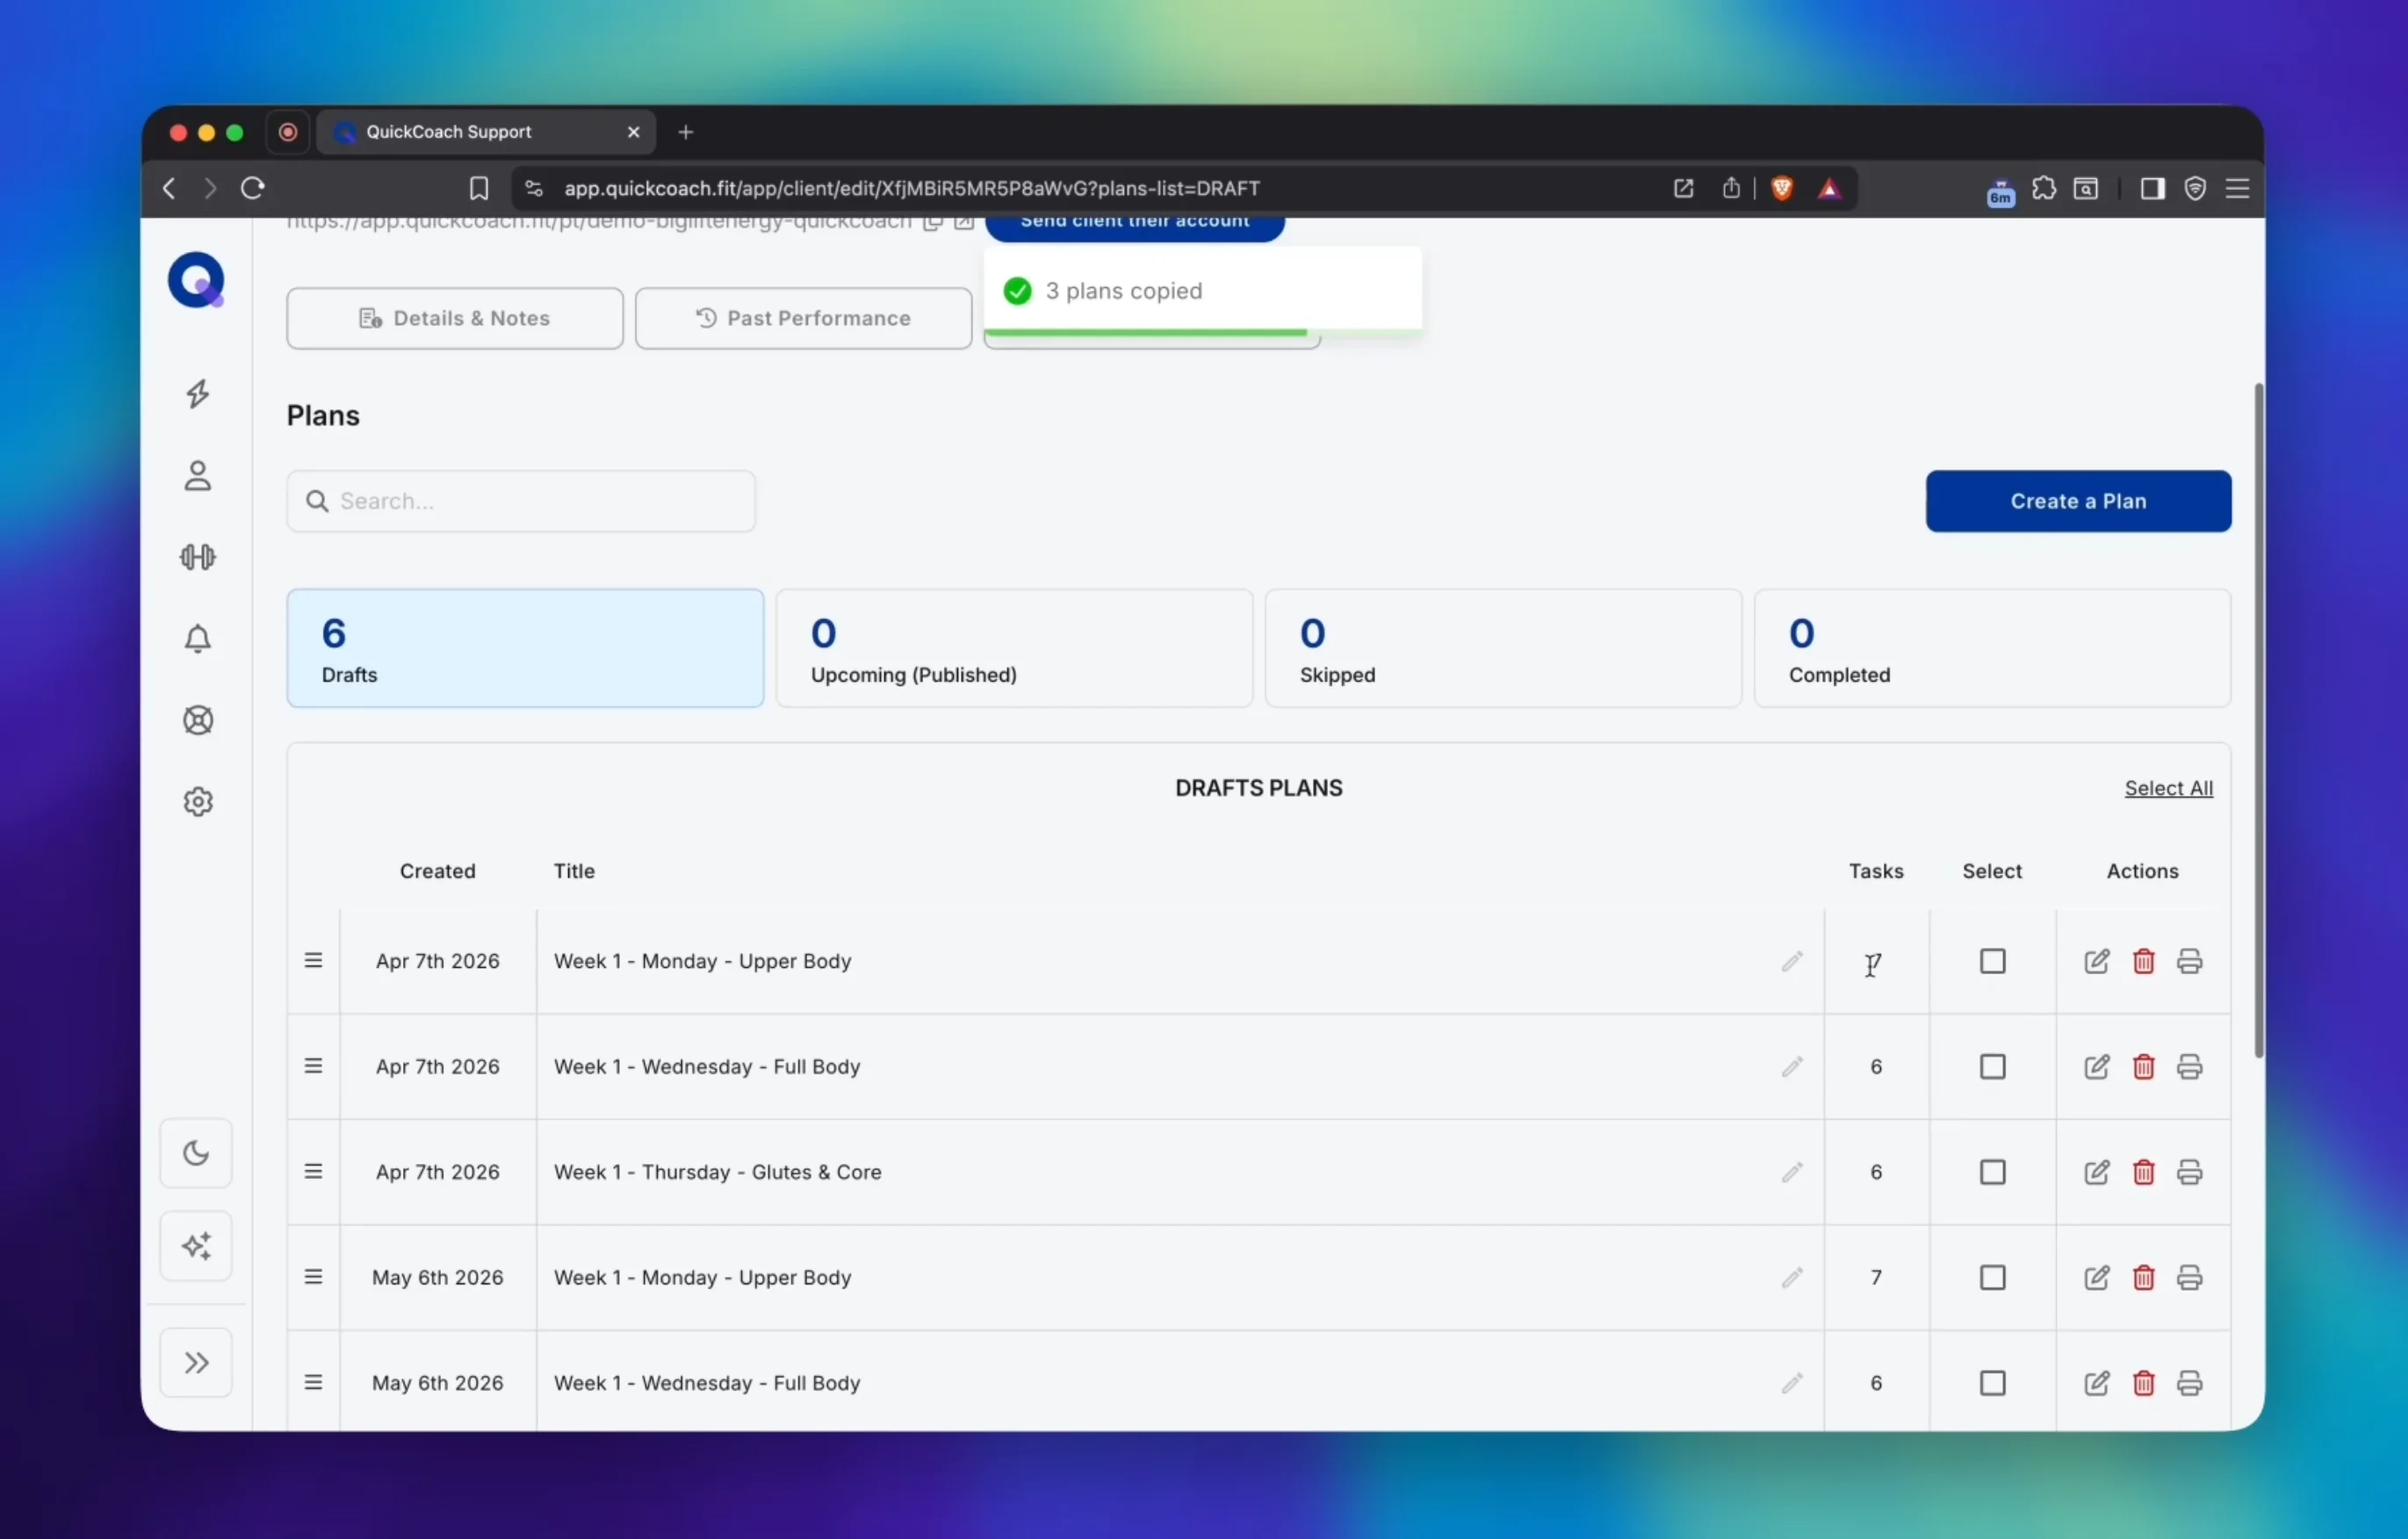Switch to the Upcoming (Published) tab
This screenshot has width=2408, height=1539.
click(1014, 648)
